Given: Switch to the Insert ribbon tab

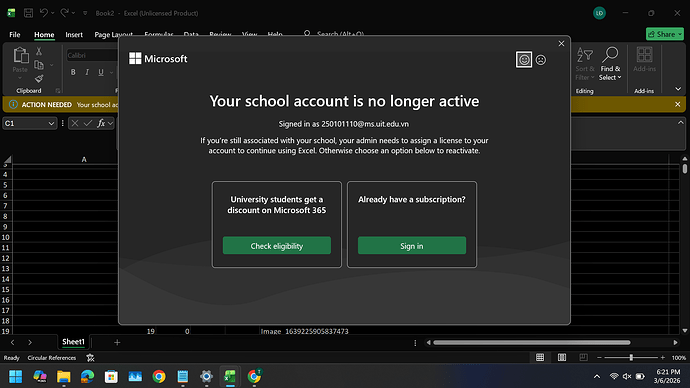Looking at the screenshot, I should pos(74,34).
